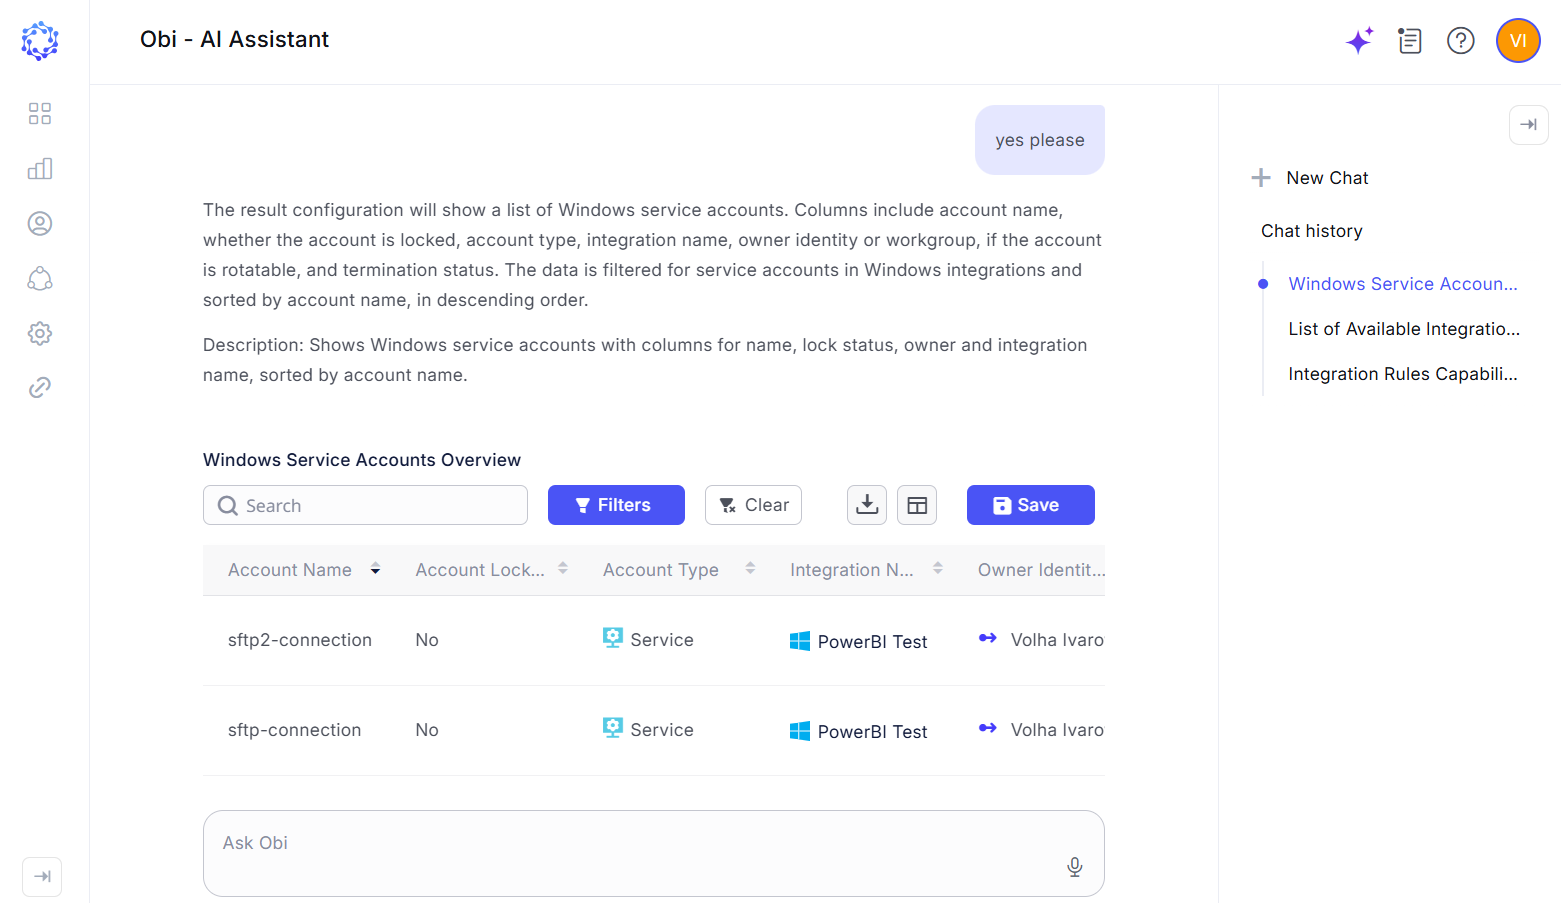Viewport: 1561px width, 903px height.
Task: Start a New Chat
Action: [1310, 178]
